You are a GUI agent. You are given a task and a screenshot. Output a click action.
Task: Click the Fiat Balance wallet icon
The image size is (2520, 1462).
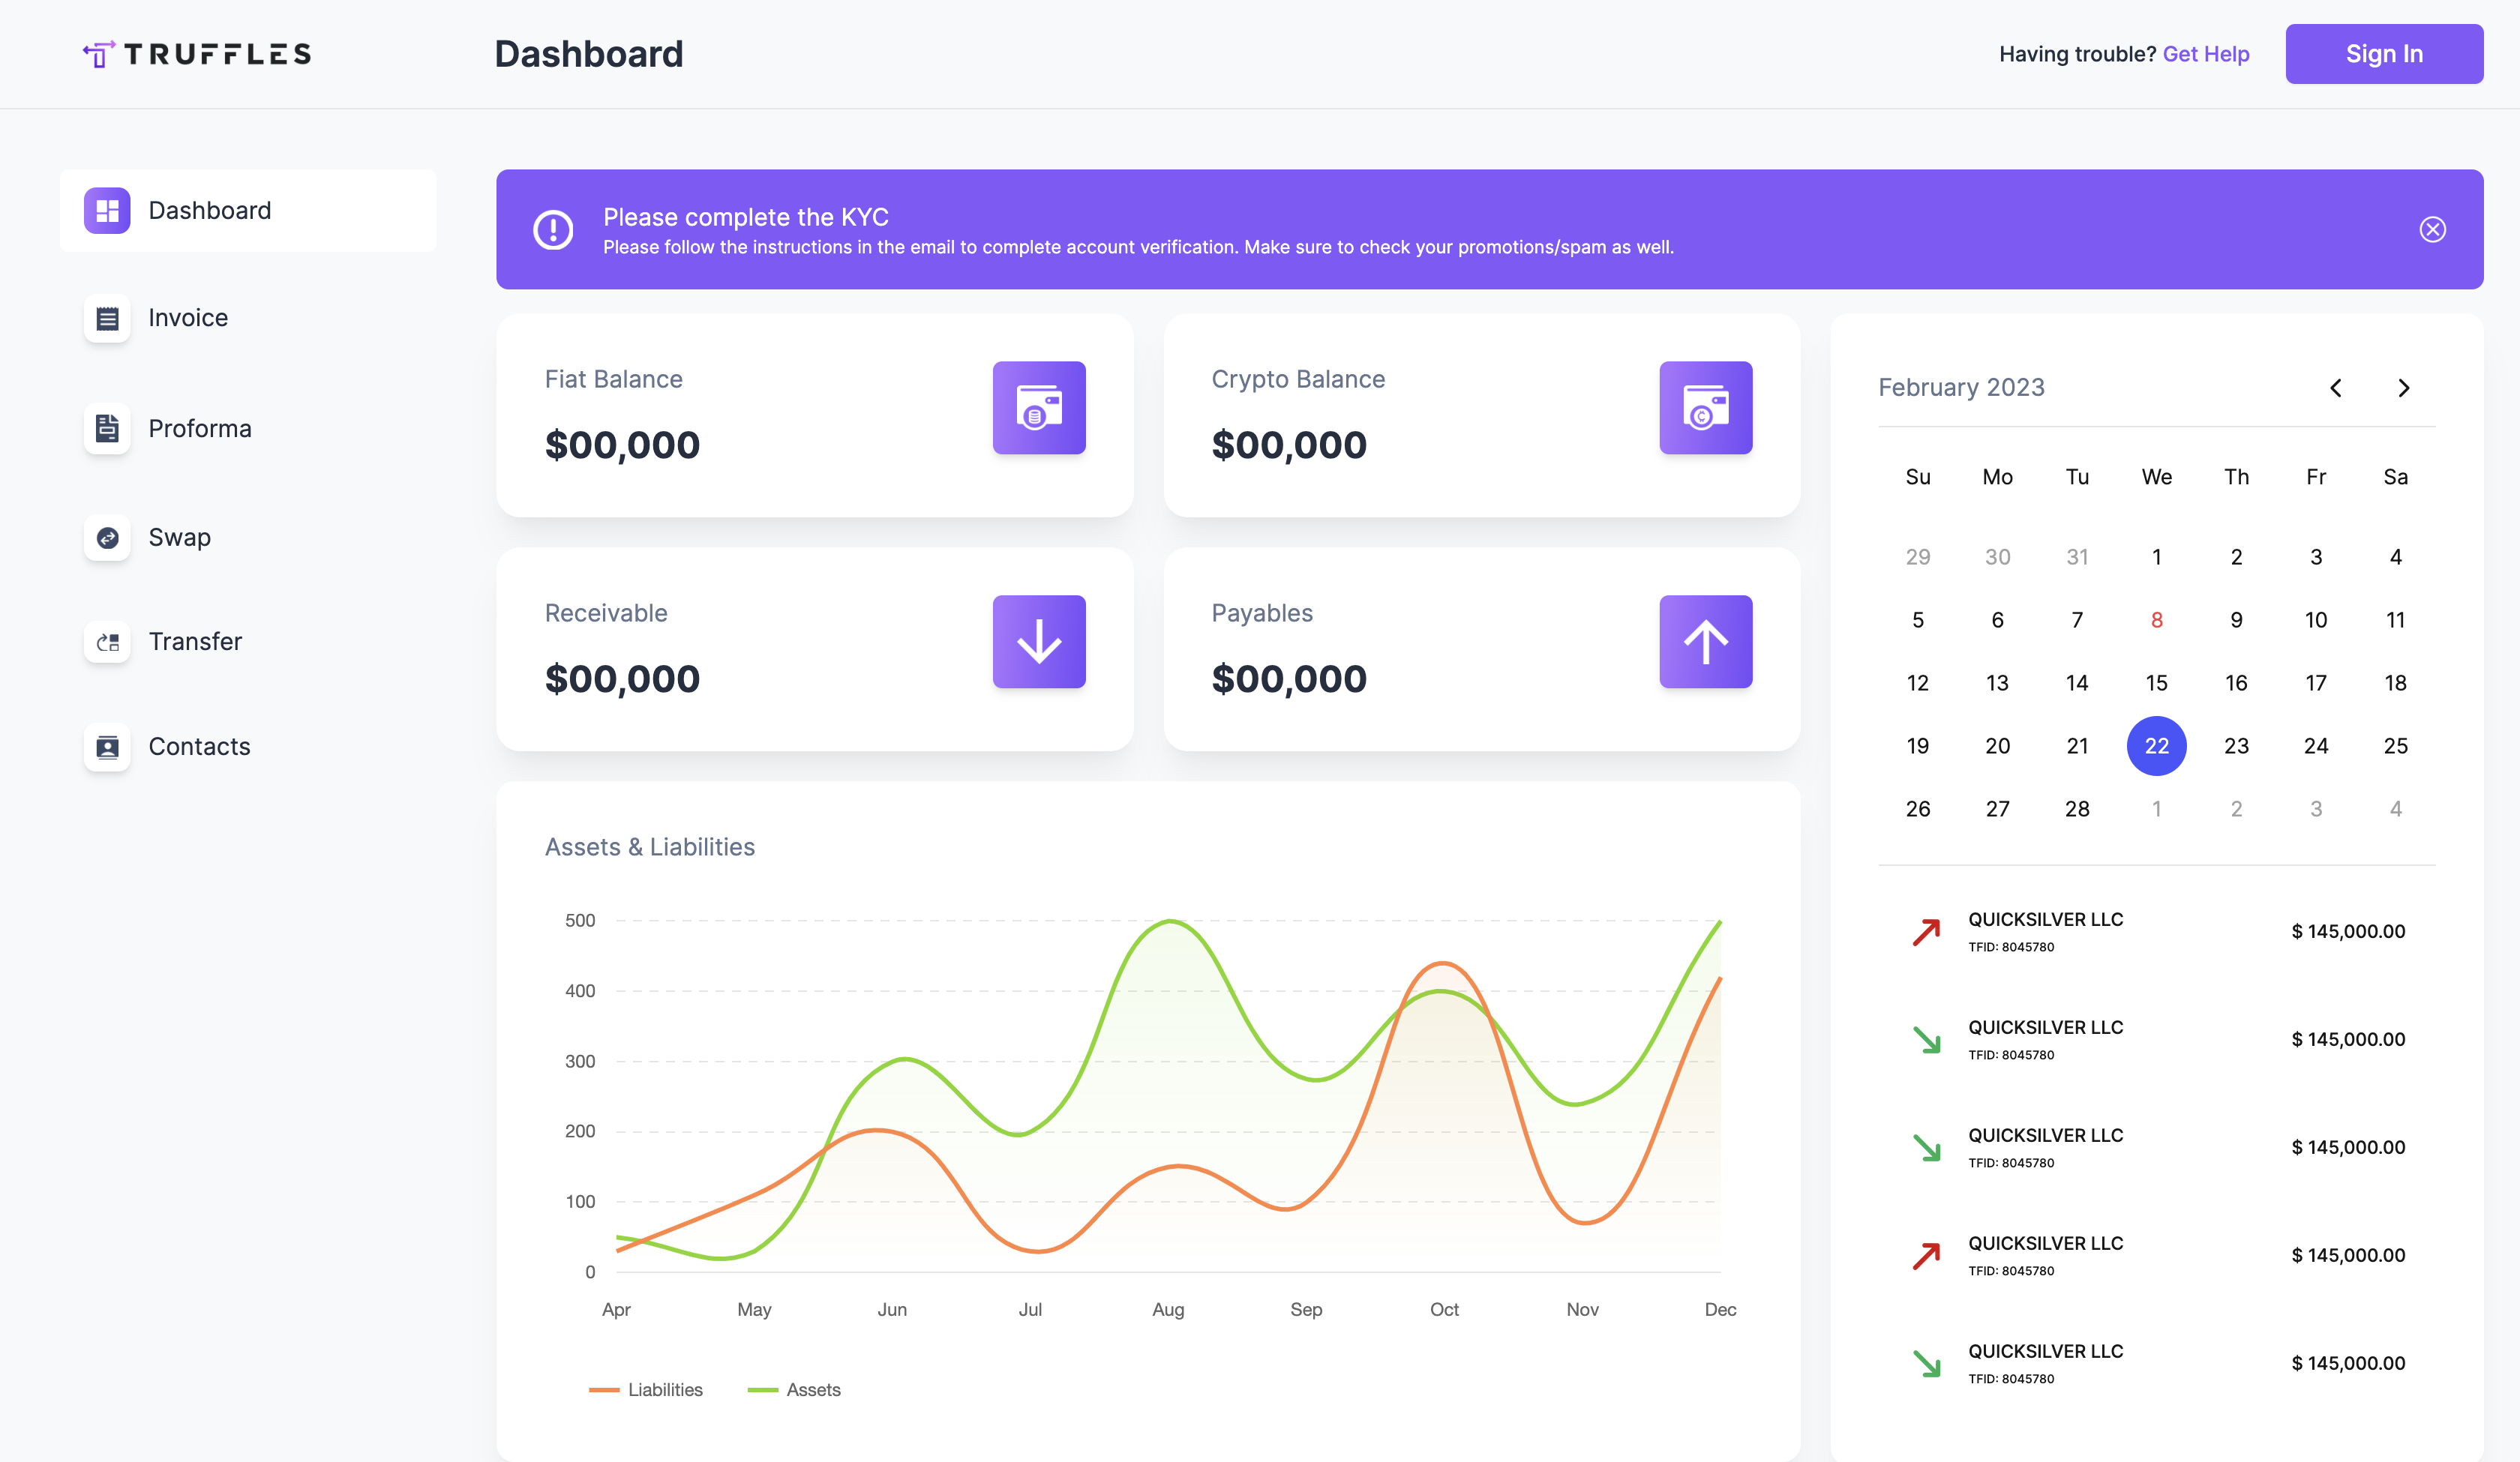click(1039, 407)
